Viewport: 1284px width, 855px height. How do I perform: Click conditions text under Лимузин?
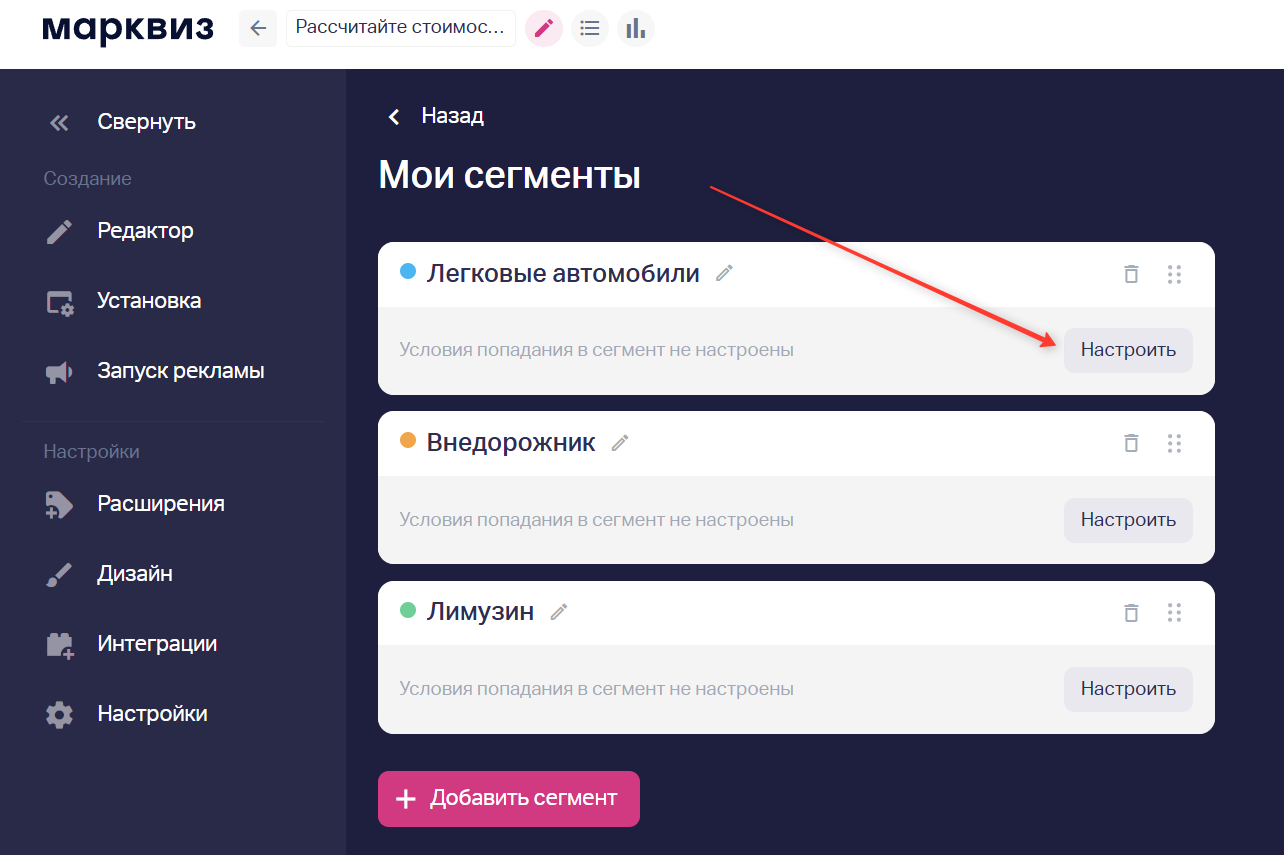tap(596, 689)
